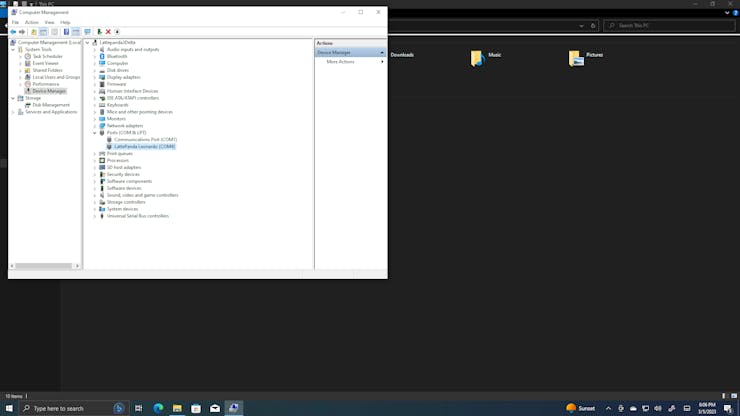Viewport: 740px width, 416px height.
Task: Click the Back arrow in the toolbar
Action: pos(13,32)
